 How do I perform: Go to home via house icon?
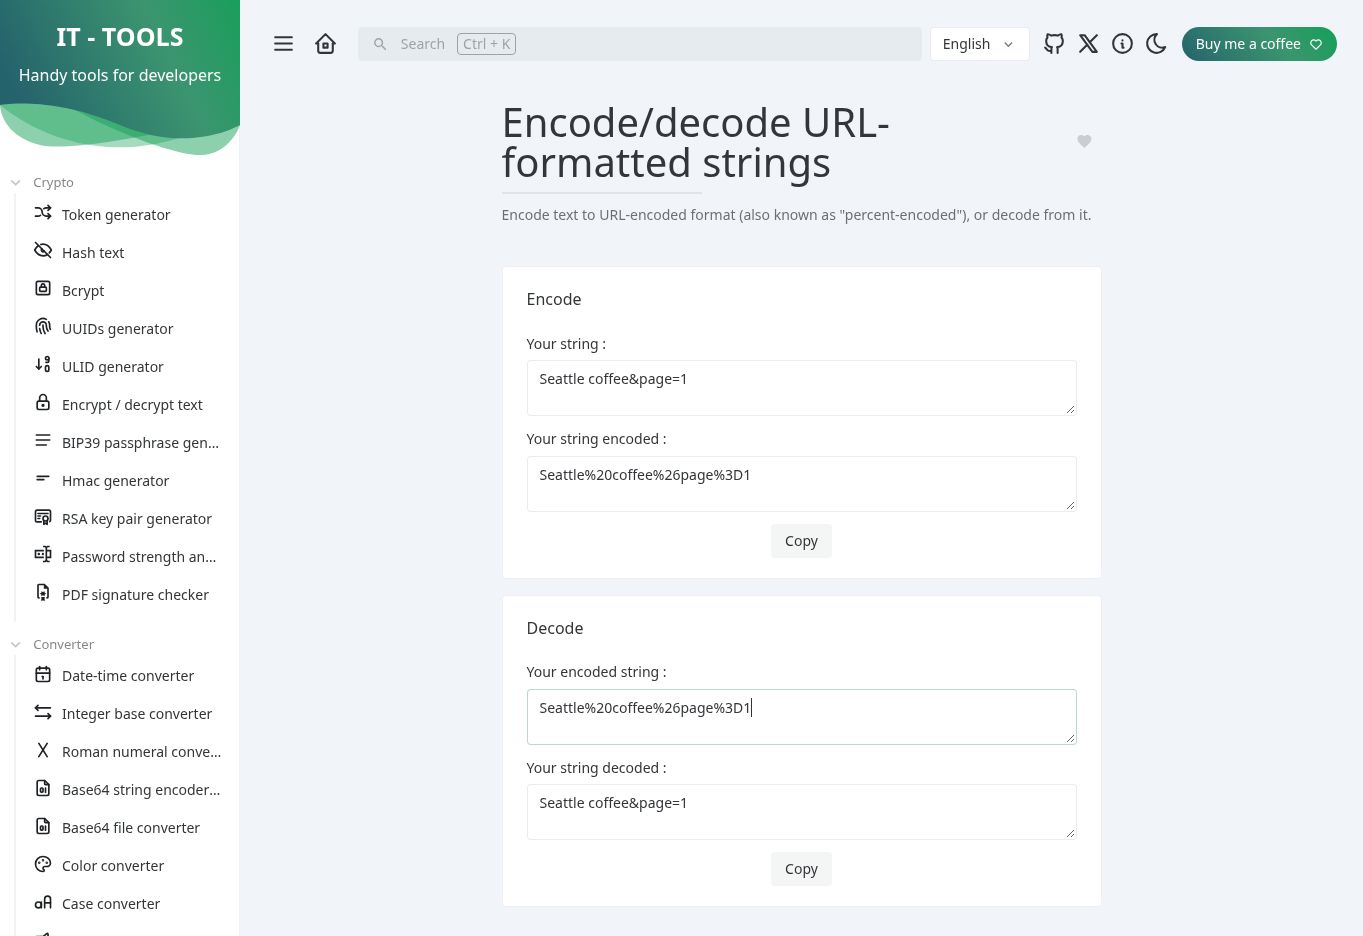[x=325, y=44]
